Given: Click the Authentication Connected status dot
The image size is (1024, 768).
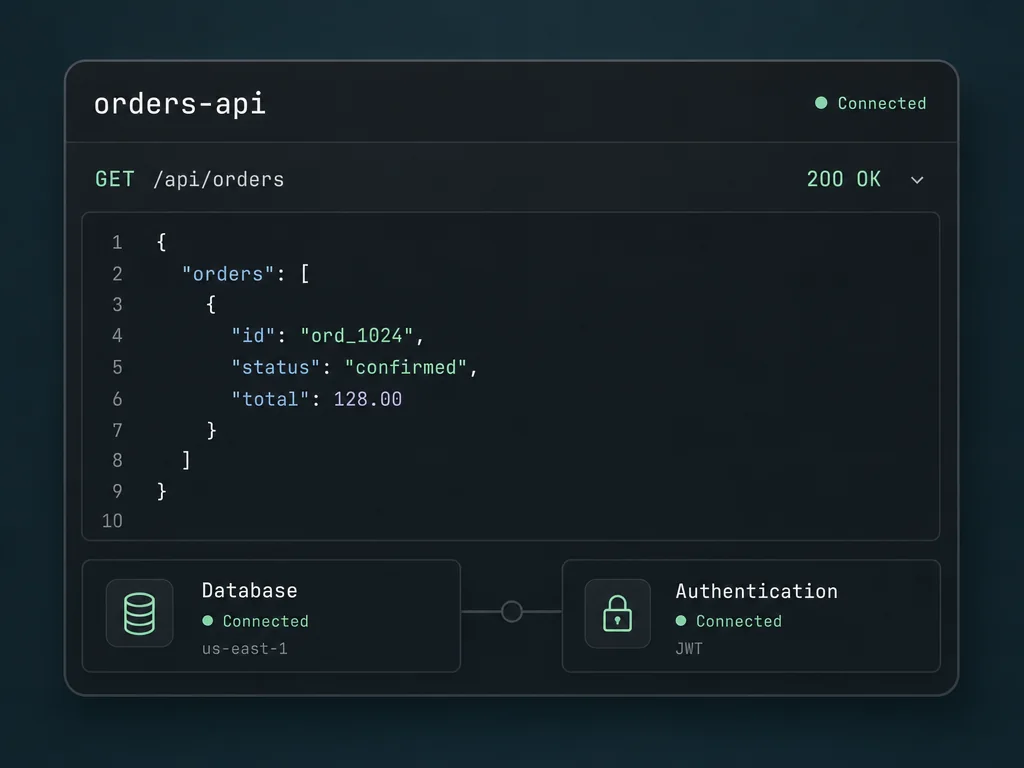Looking at the screenshot, I should coord(680,620).
